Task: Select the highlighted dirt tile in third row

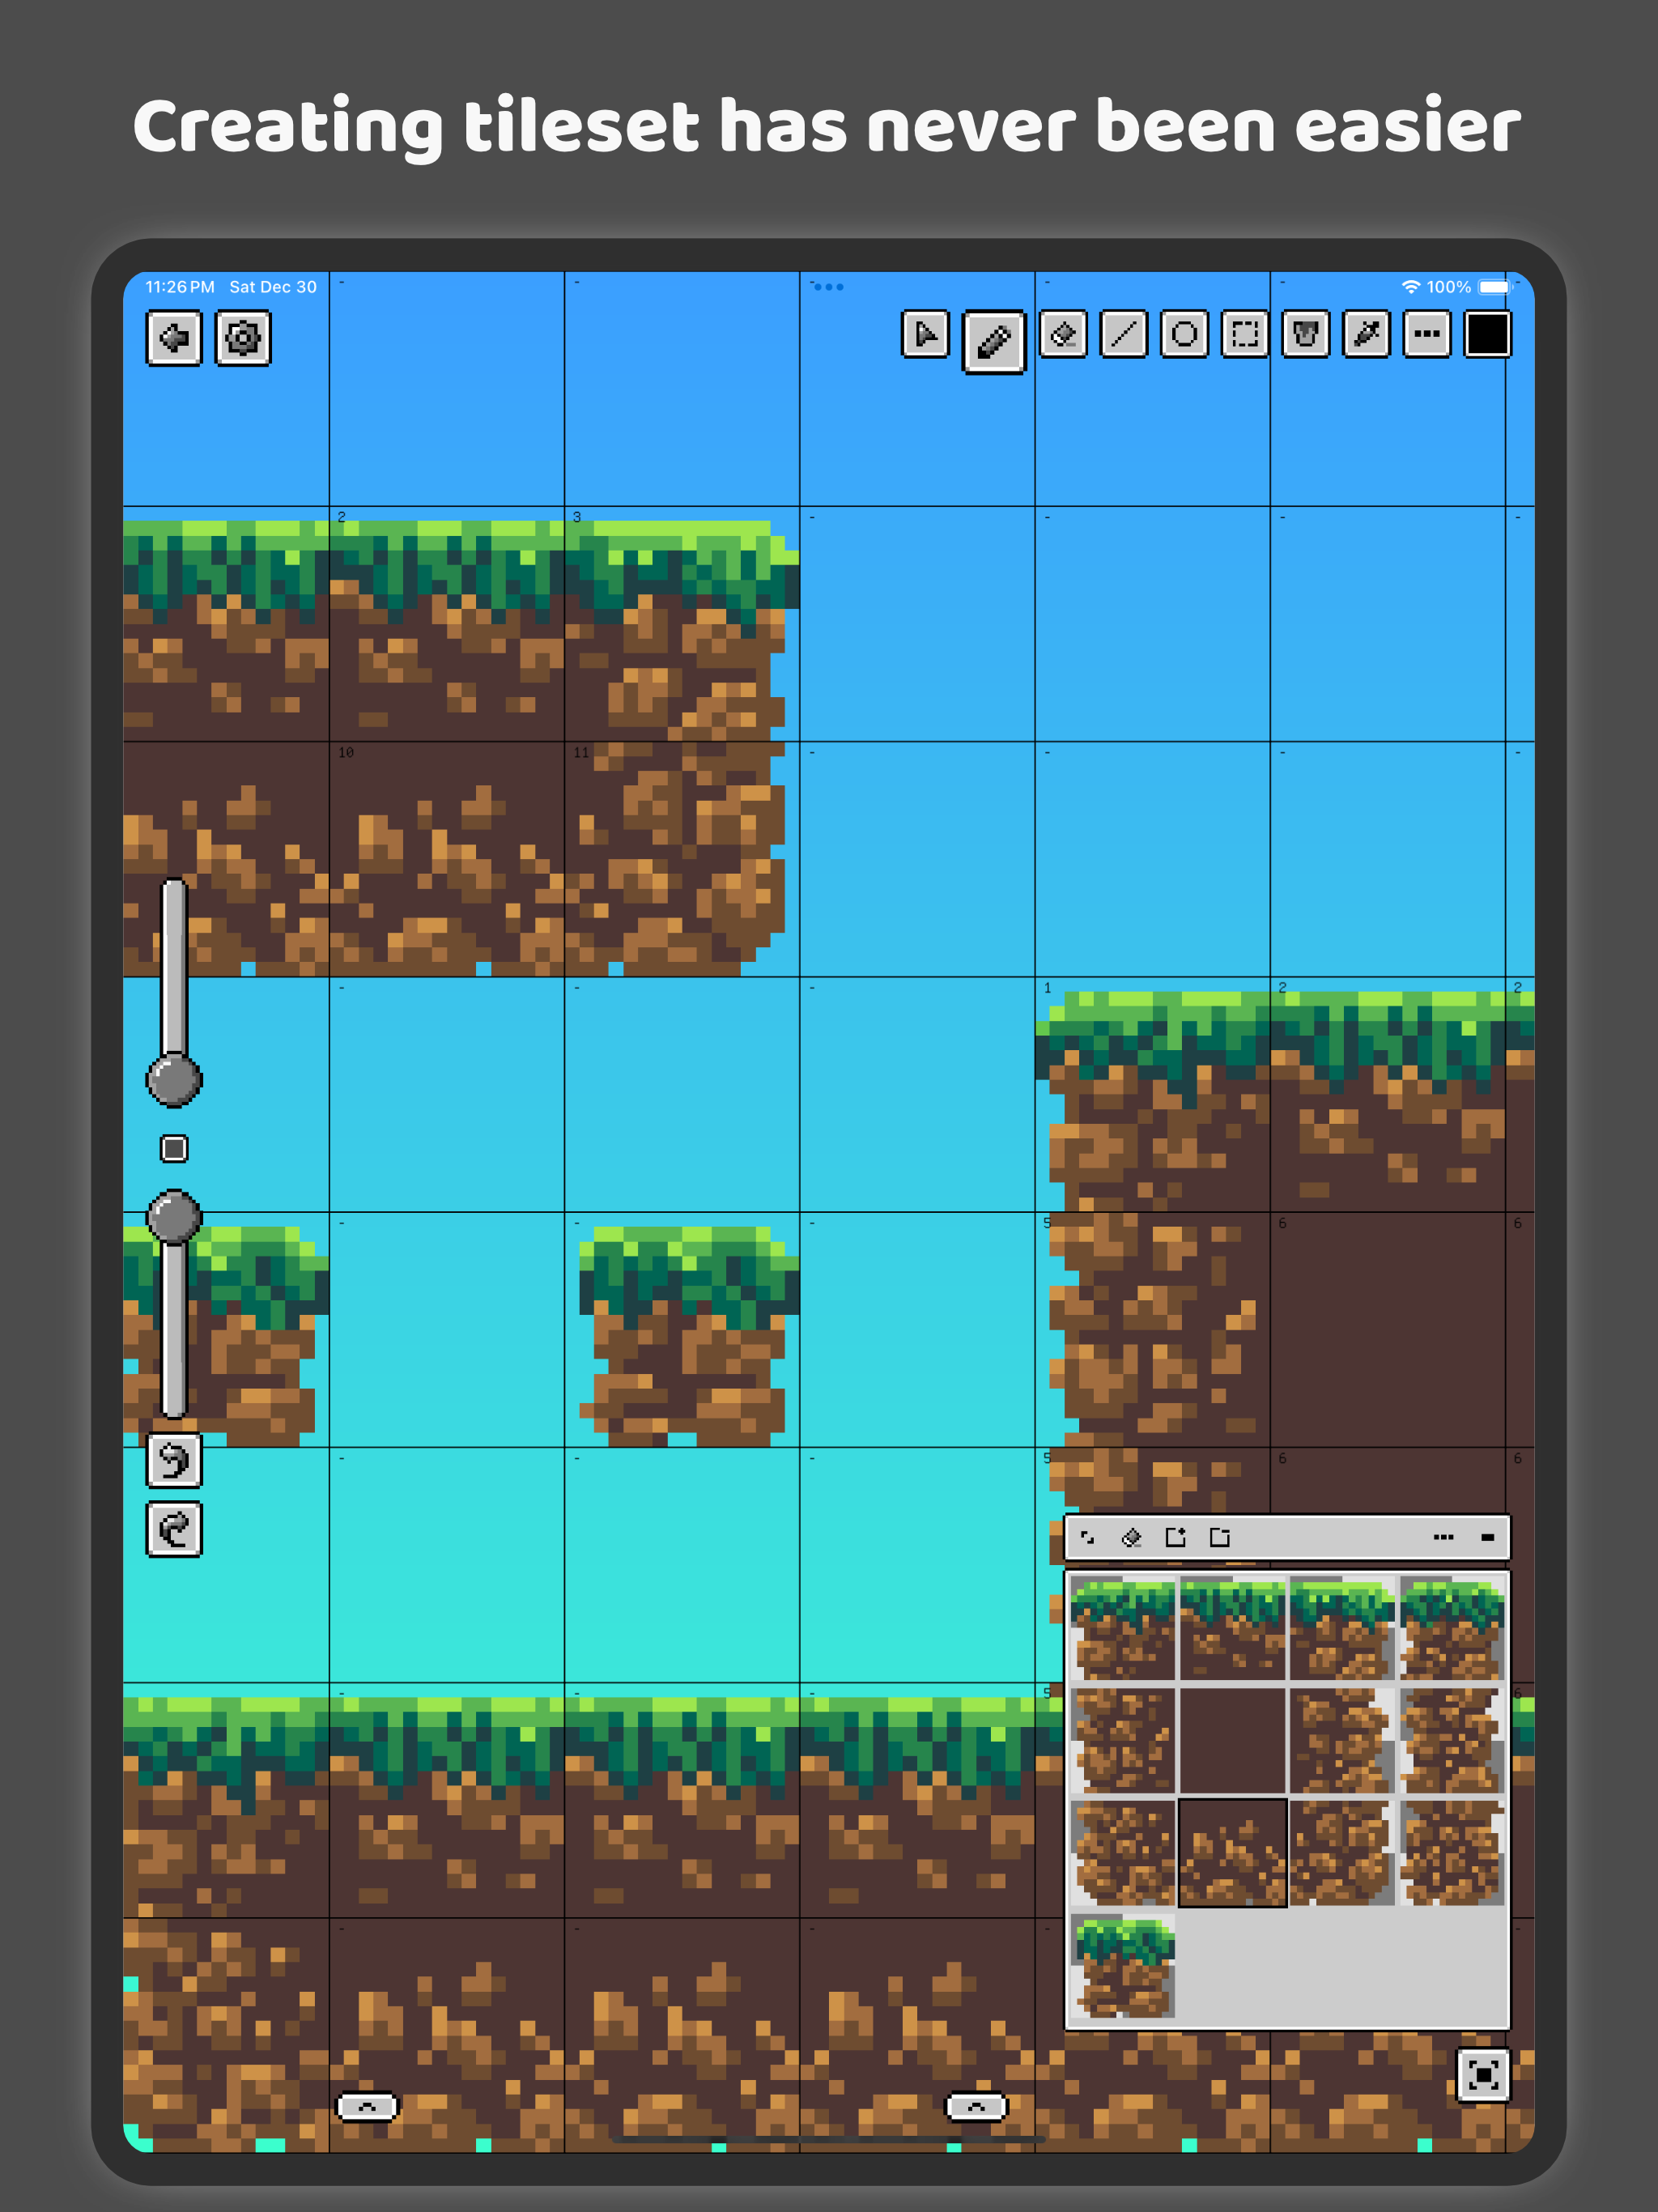Action: click(x=1232, y=1853)
